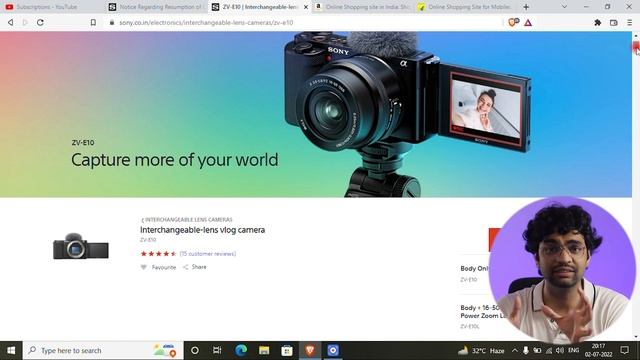The height and width of the screenshot is (360, 640).
Task: Bookmark this page icon
Action: (93, 22)
